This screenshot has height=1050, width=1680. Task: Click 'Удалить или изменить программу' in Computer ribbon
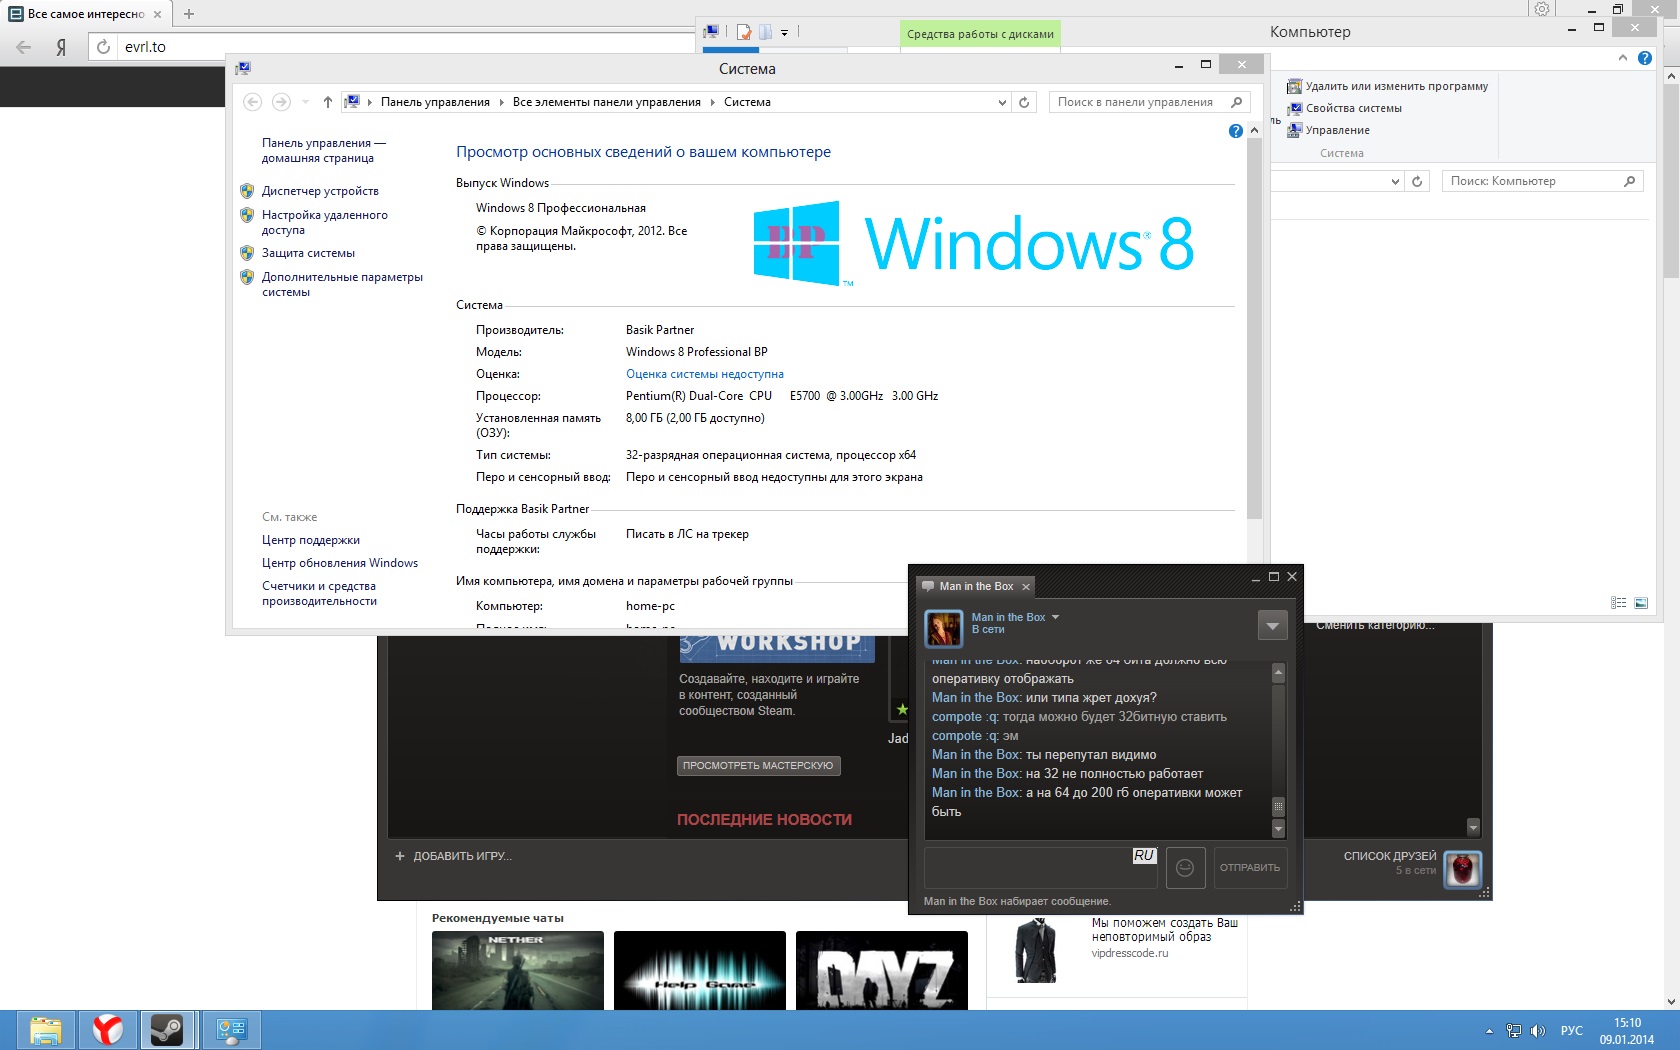pyautogui.click(x=1388, y=86)
